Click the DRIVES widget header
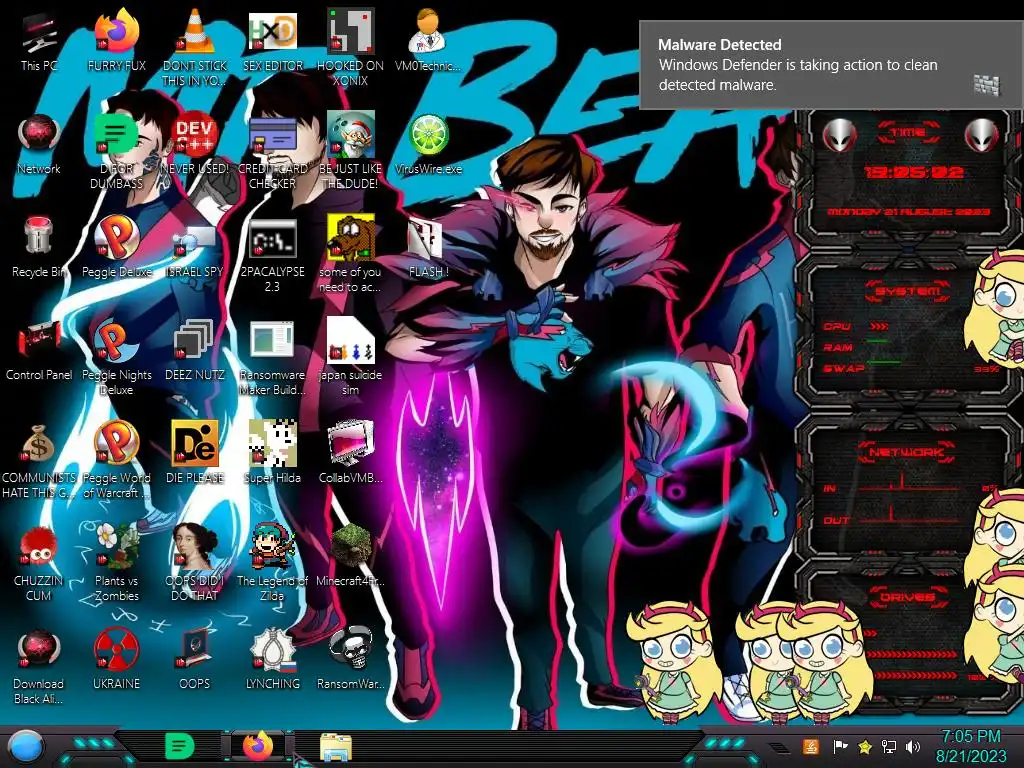This screenshot has width=1024, height=768. point(907,596)
